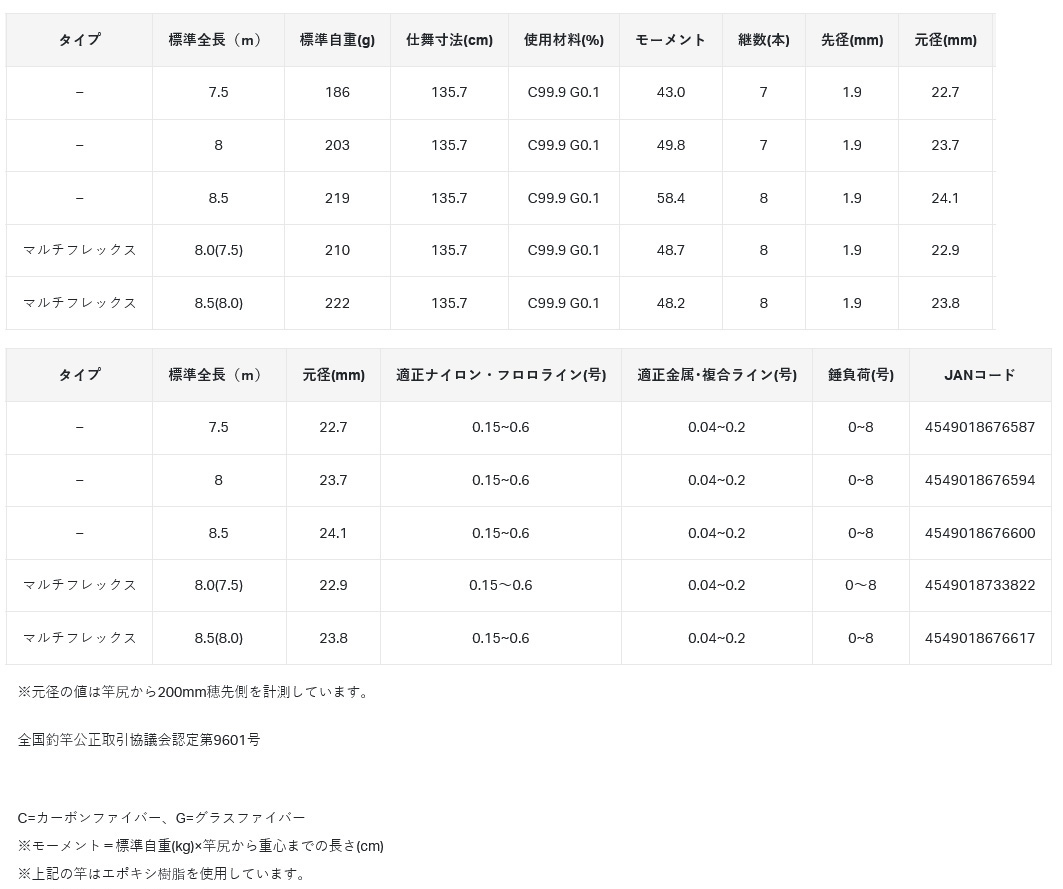Select moment value 58.4
This screenshot has width=1063, height=889.
[670, 198]
